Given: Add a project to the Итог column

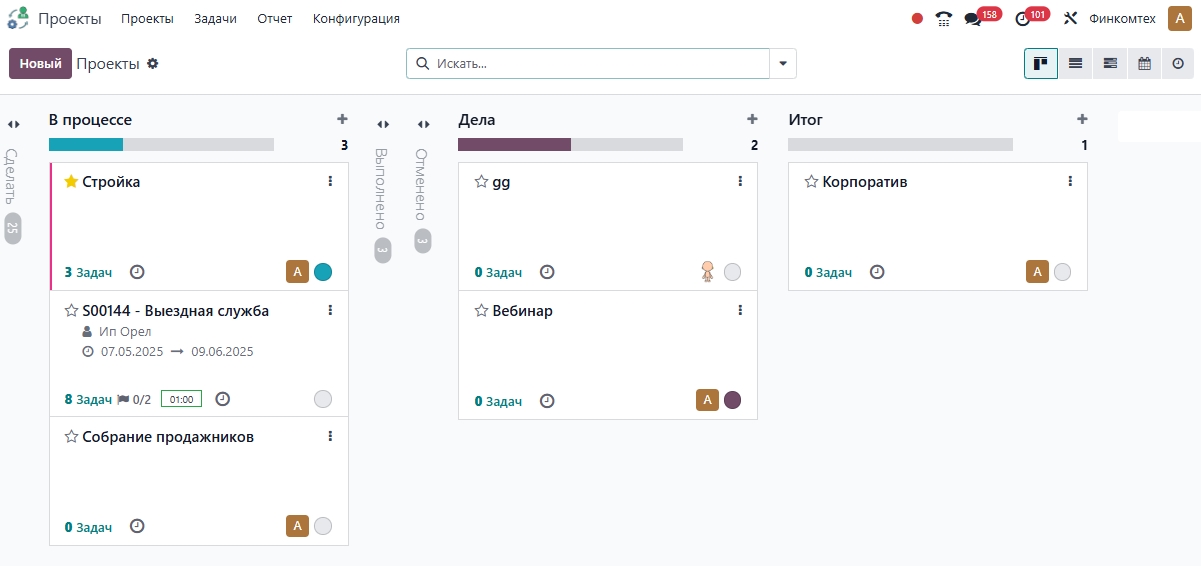Looking at the screenshot, I should click(1082, 119).
